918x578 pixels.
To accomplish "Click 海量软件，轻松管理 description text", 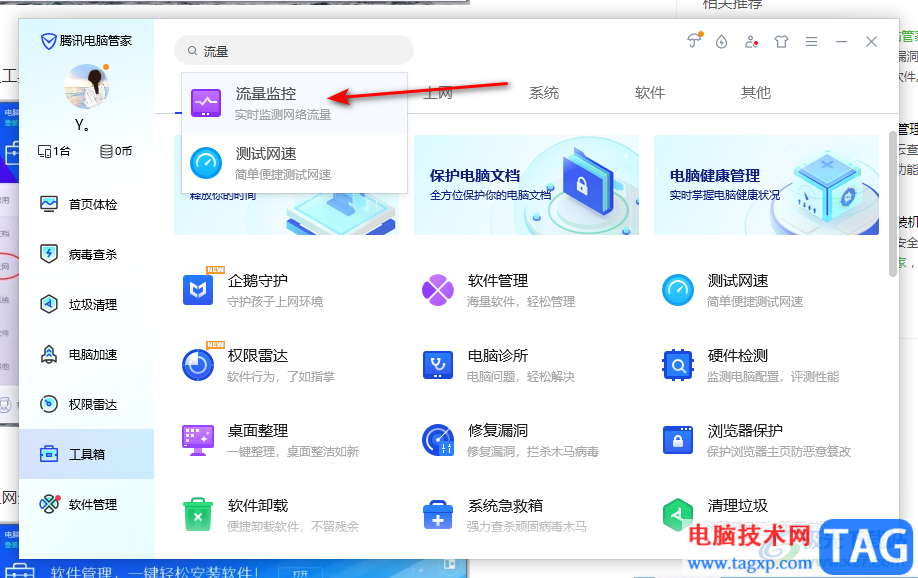I will pos(521,302).
